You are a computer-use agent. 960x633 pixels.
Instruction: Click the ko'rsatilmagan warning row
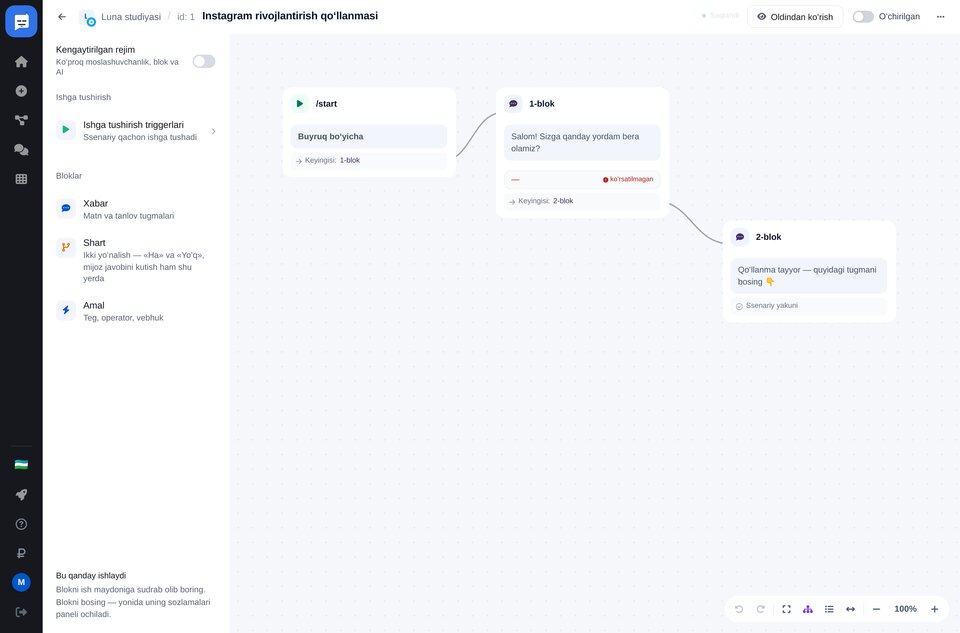click(582, 179)
